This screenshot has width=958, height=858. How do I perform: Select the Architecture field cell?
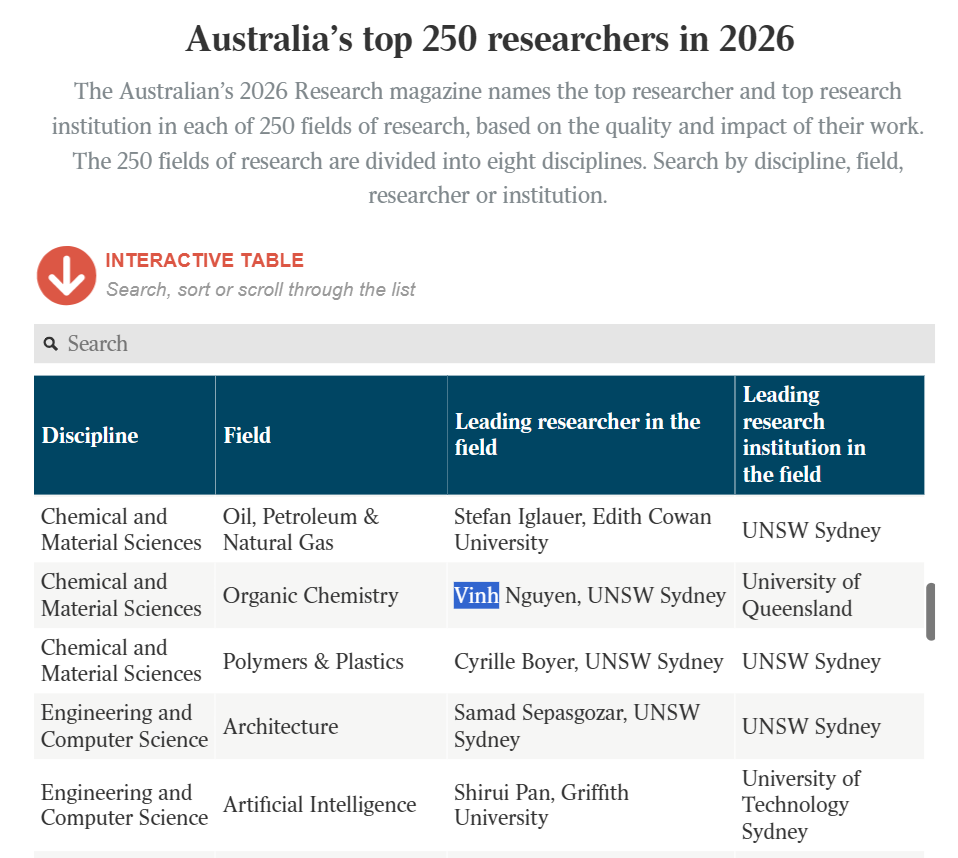[280, 727]
